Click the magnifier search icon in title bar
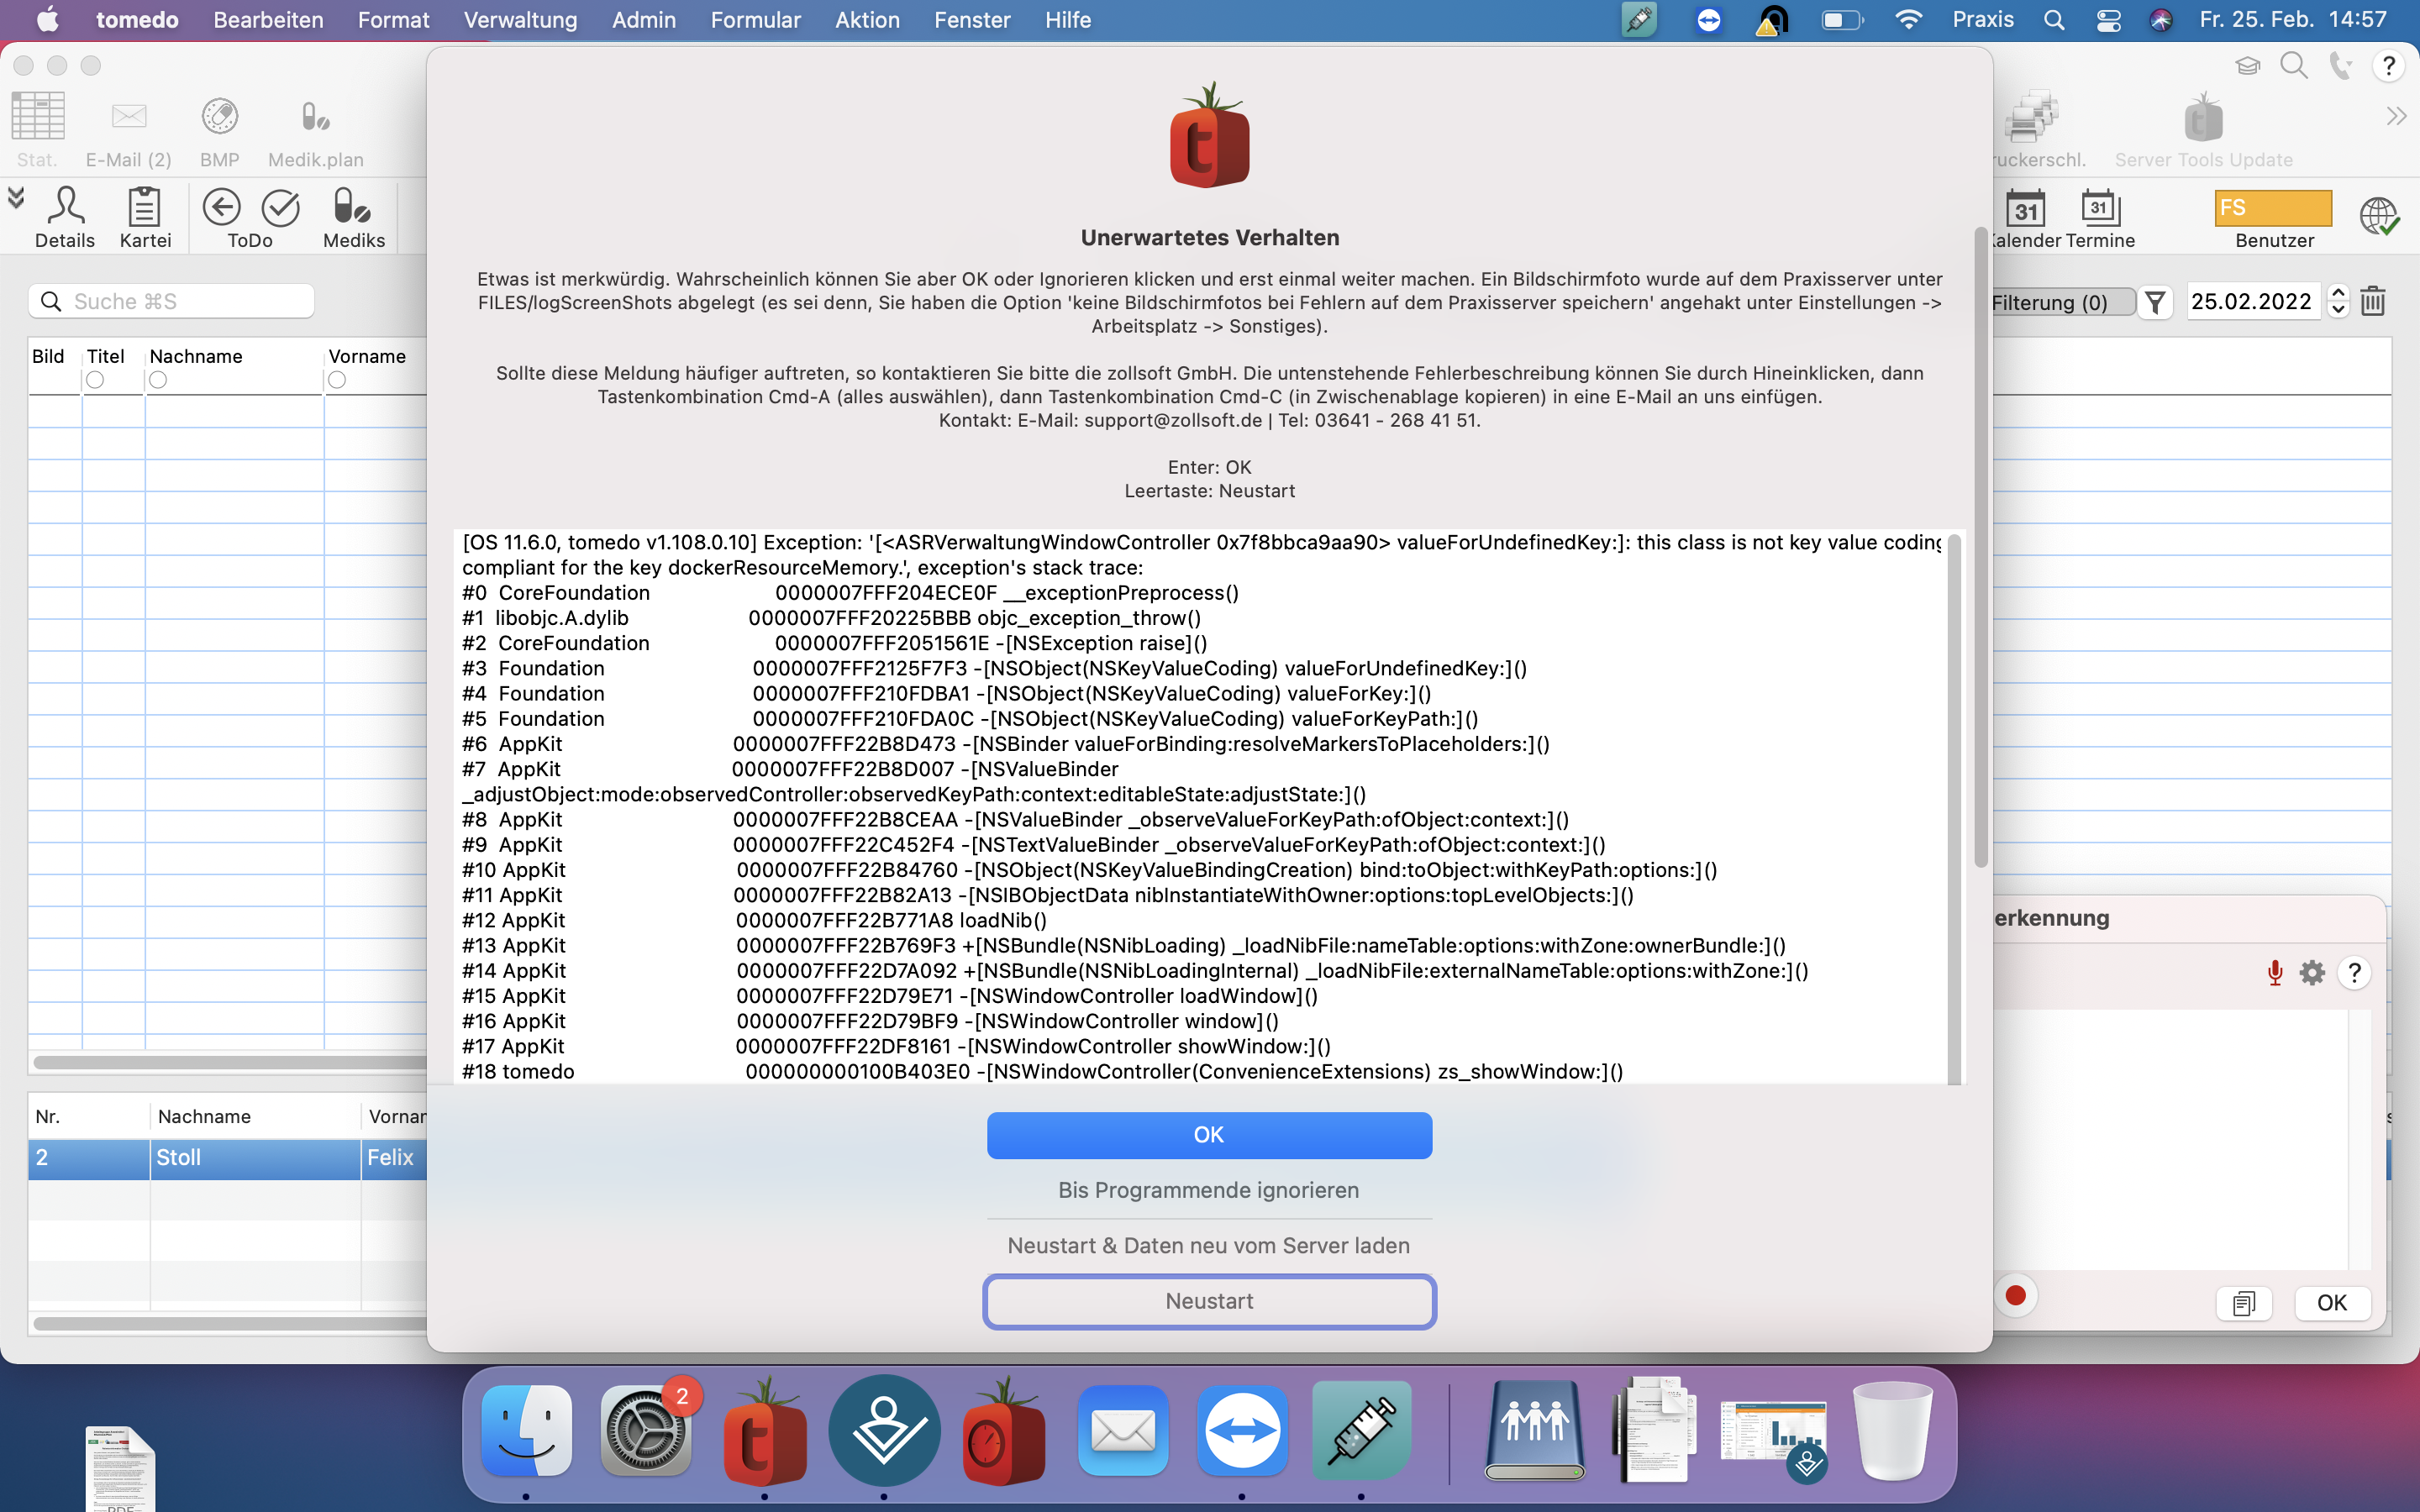This screenshot has width=2420, height=1512. pos(2294,66)
